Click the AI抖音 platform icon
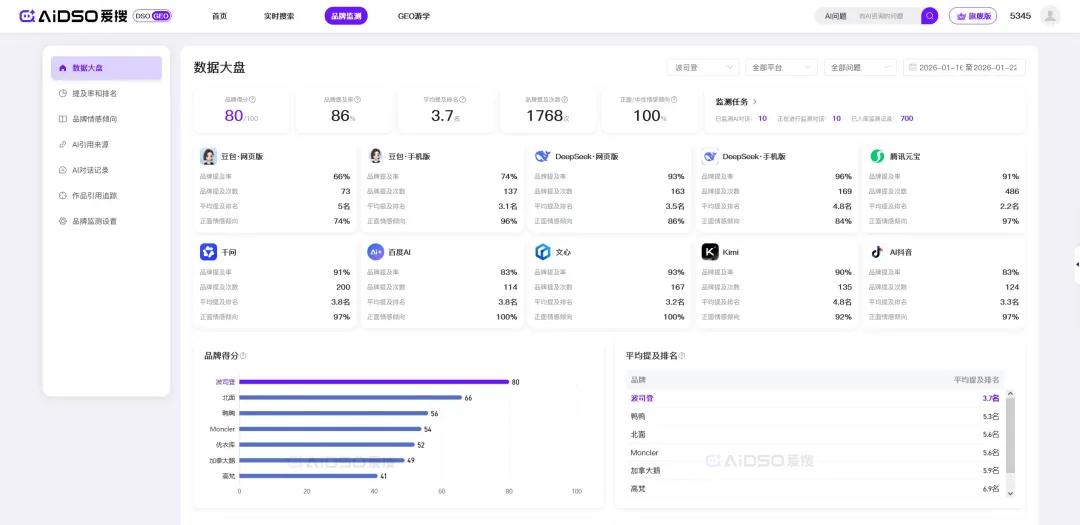This screenshot has width=1080, height=525. click(x=877, y=252)
